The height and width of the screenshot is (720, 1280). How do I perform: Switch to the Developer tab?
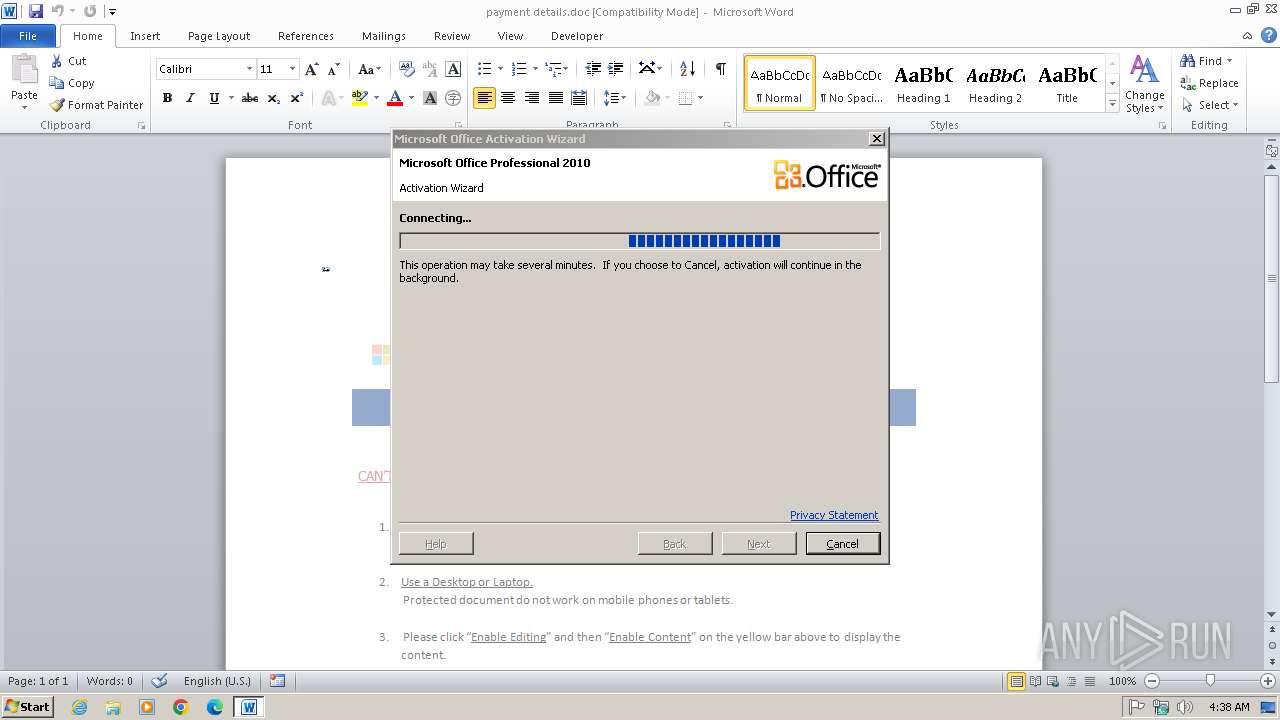[577, 36]
